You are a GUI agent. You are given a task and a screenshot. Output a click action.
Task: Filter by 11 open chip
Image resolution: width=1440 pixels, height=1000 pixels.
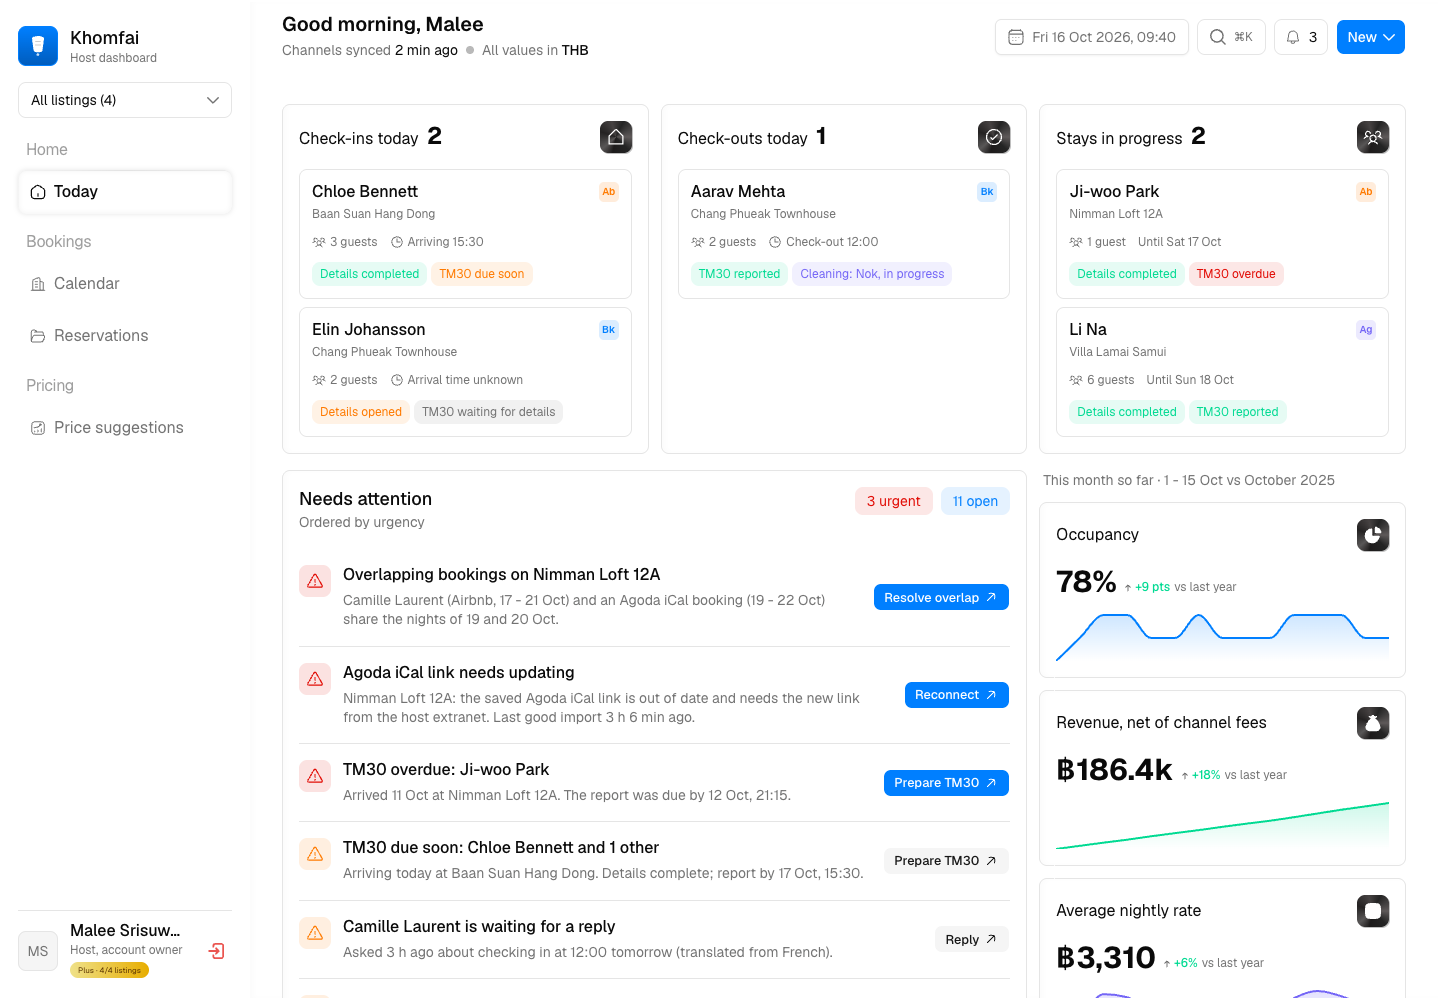(x=975, y=501)
